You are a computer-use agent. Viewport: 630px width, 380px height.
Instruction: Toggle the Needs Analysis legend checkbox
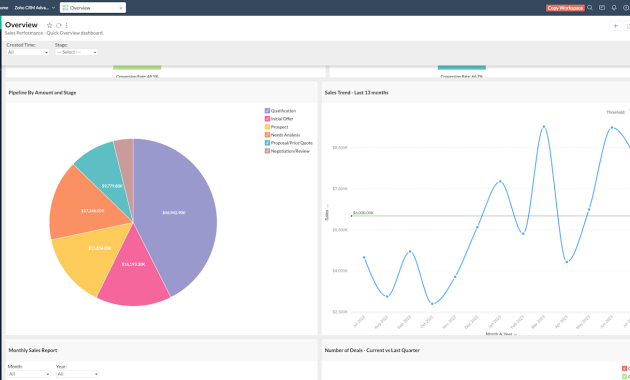[267, 135]
